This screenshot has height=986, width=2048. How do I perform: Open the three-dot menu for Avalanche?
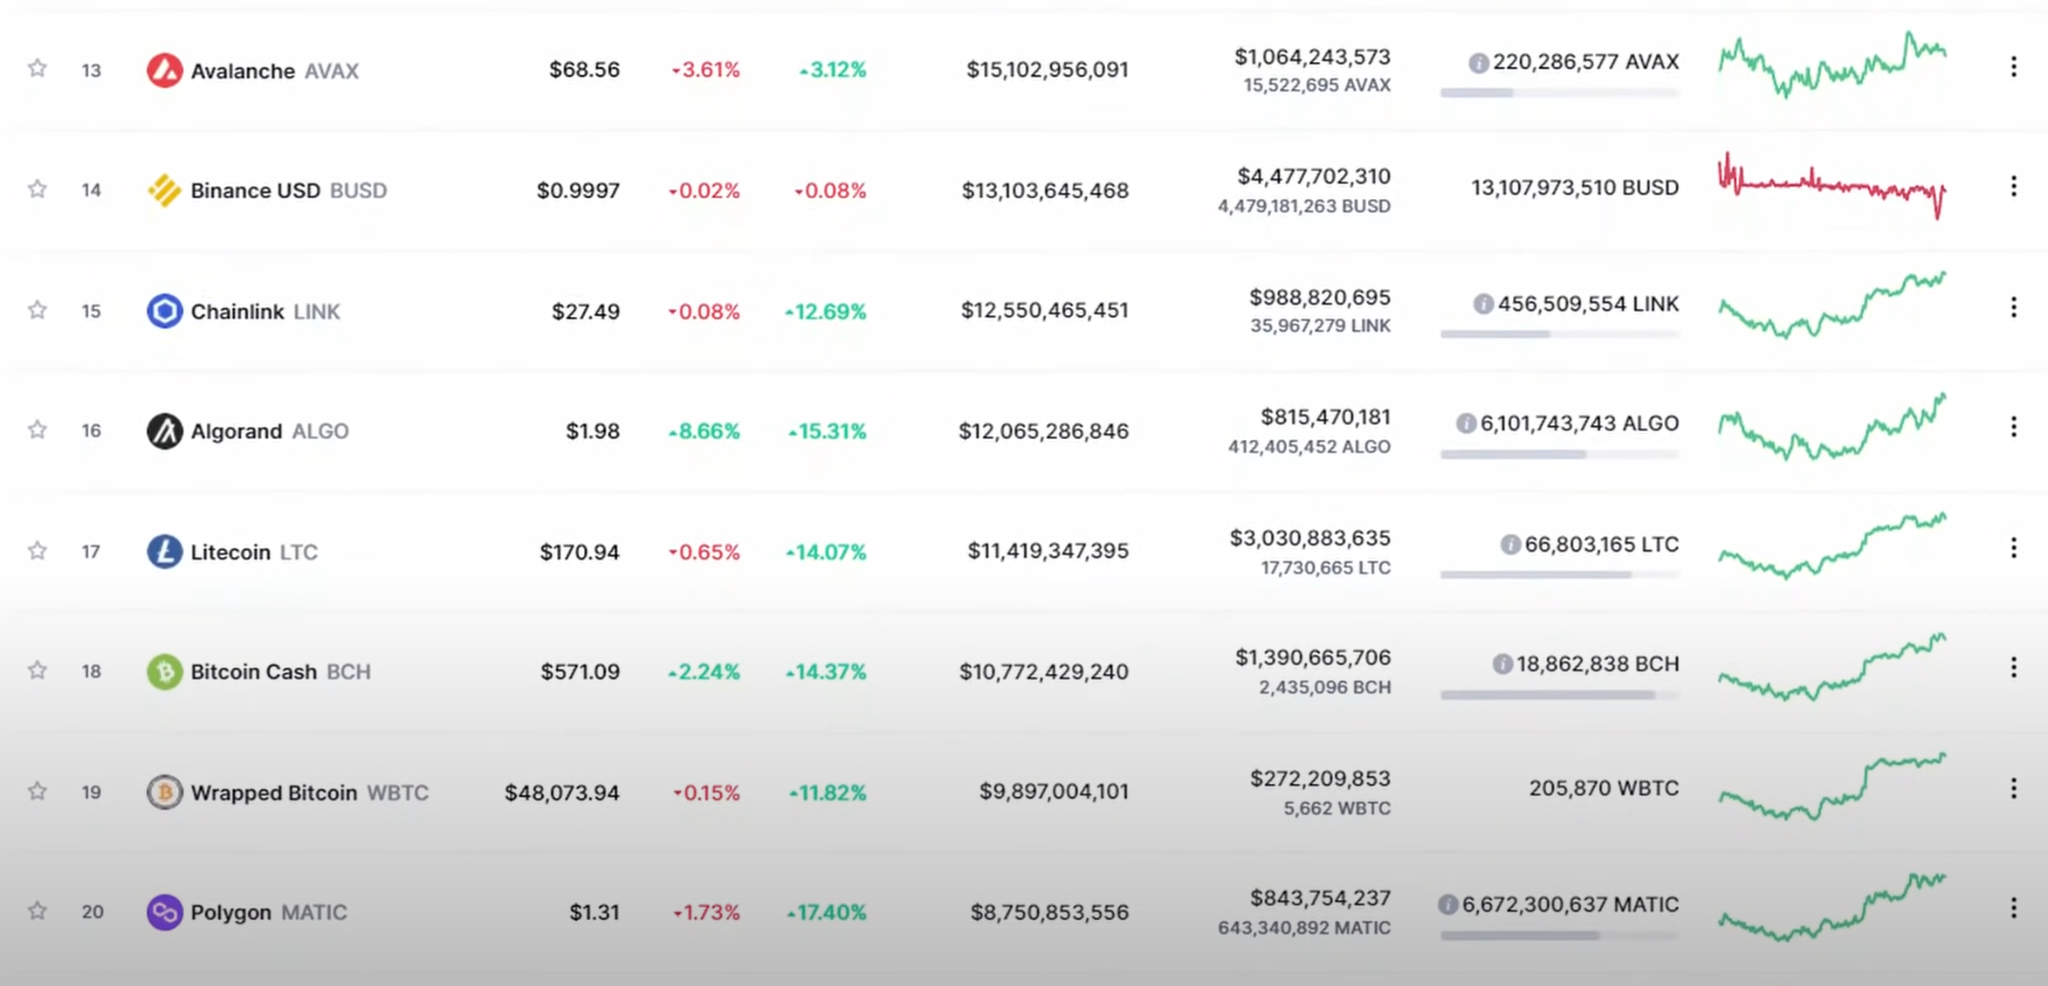(2013, 67)
